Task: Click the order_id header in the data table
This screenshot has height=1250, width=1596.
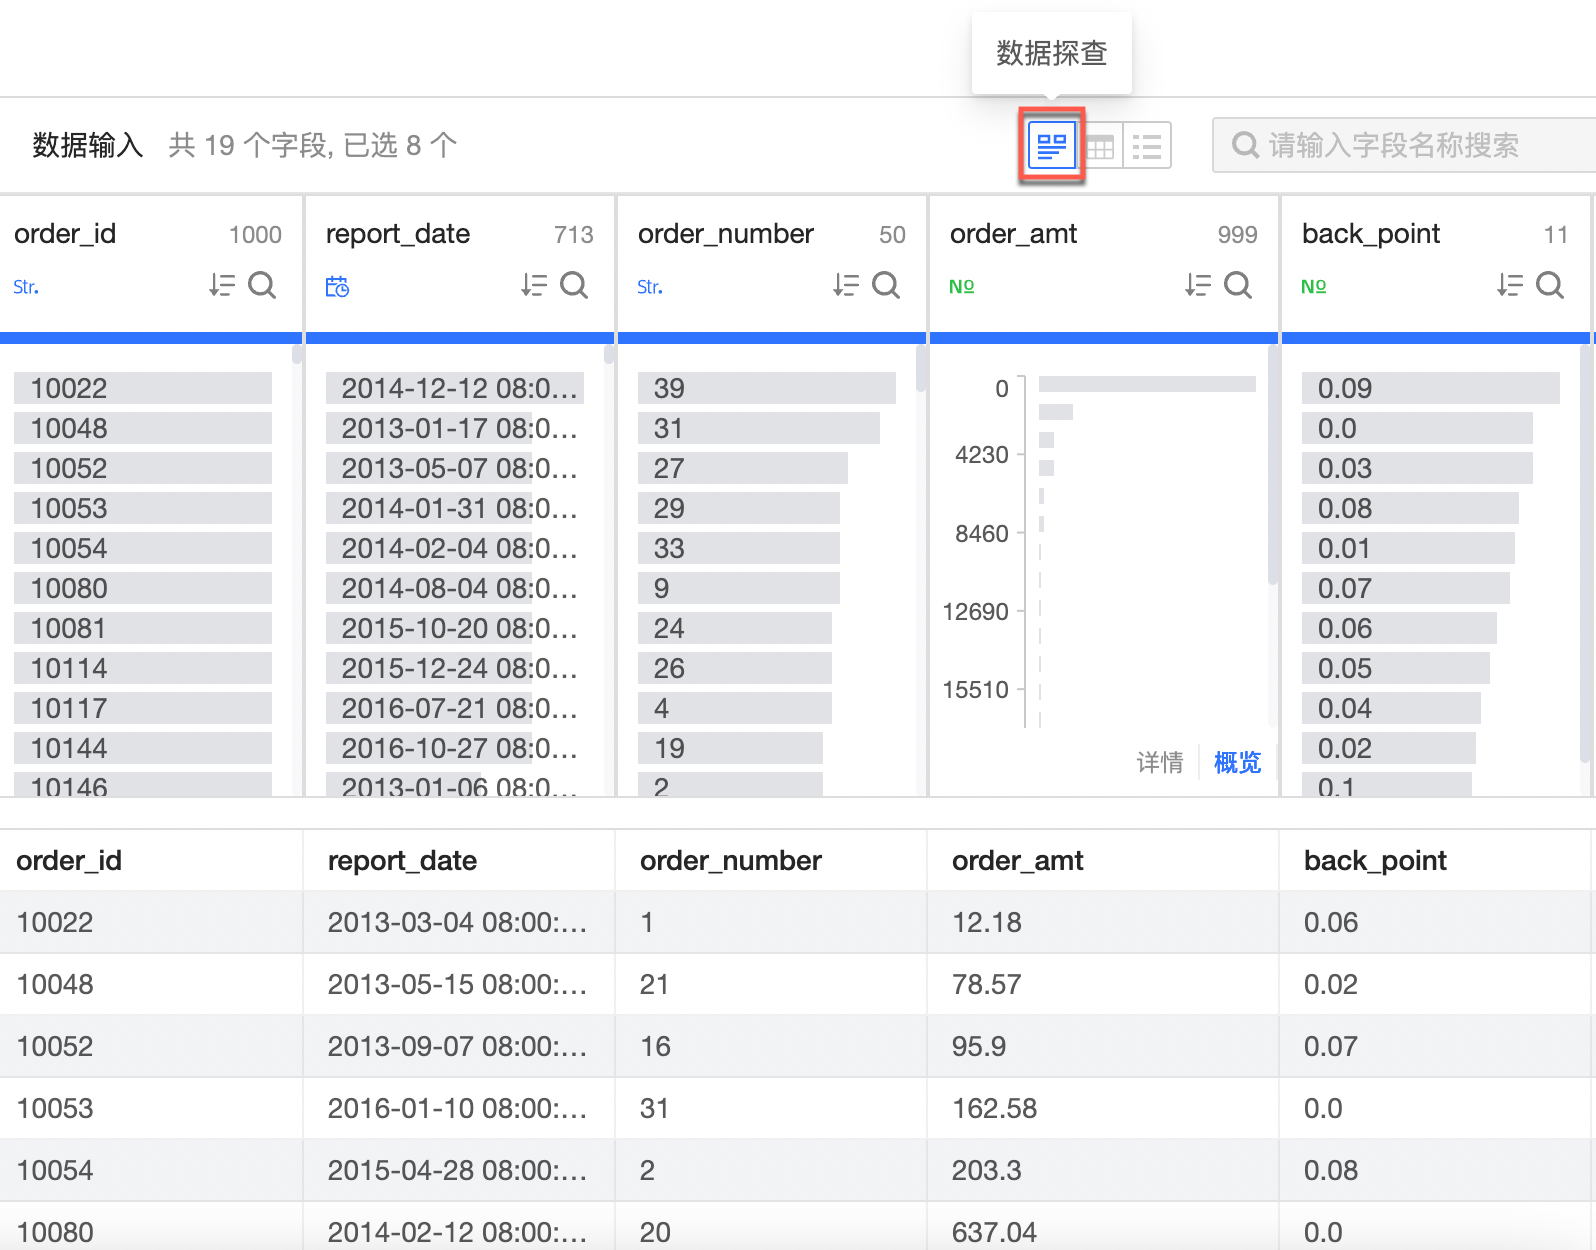Action: pos(69,861)
